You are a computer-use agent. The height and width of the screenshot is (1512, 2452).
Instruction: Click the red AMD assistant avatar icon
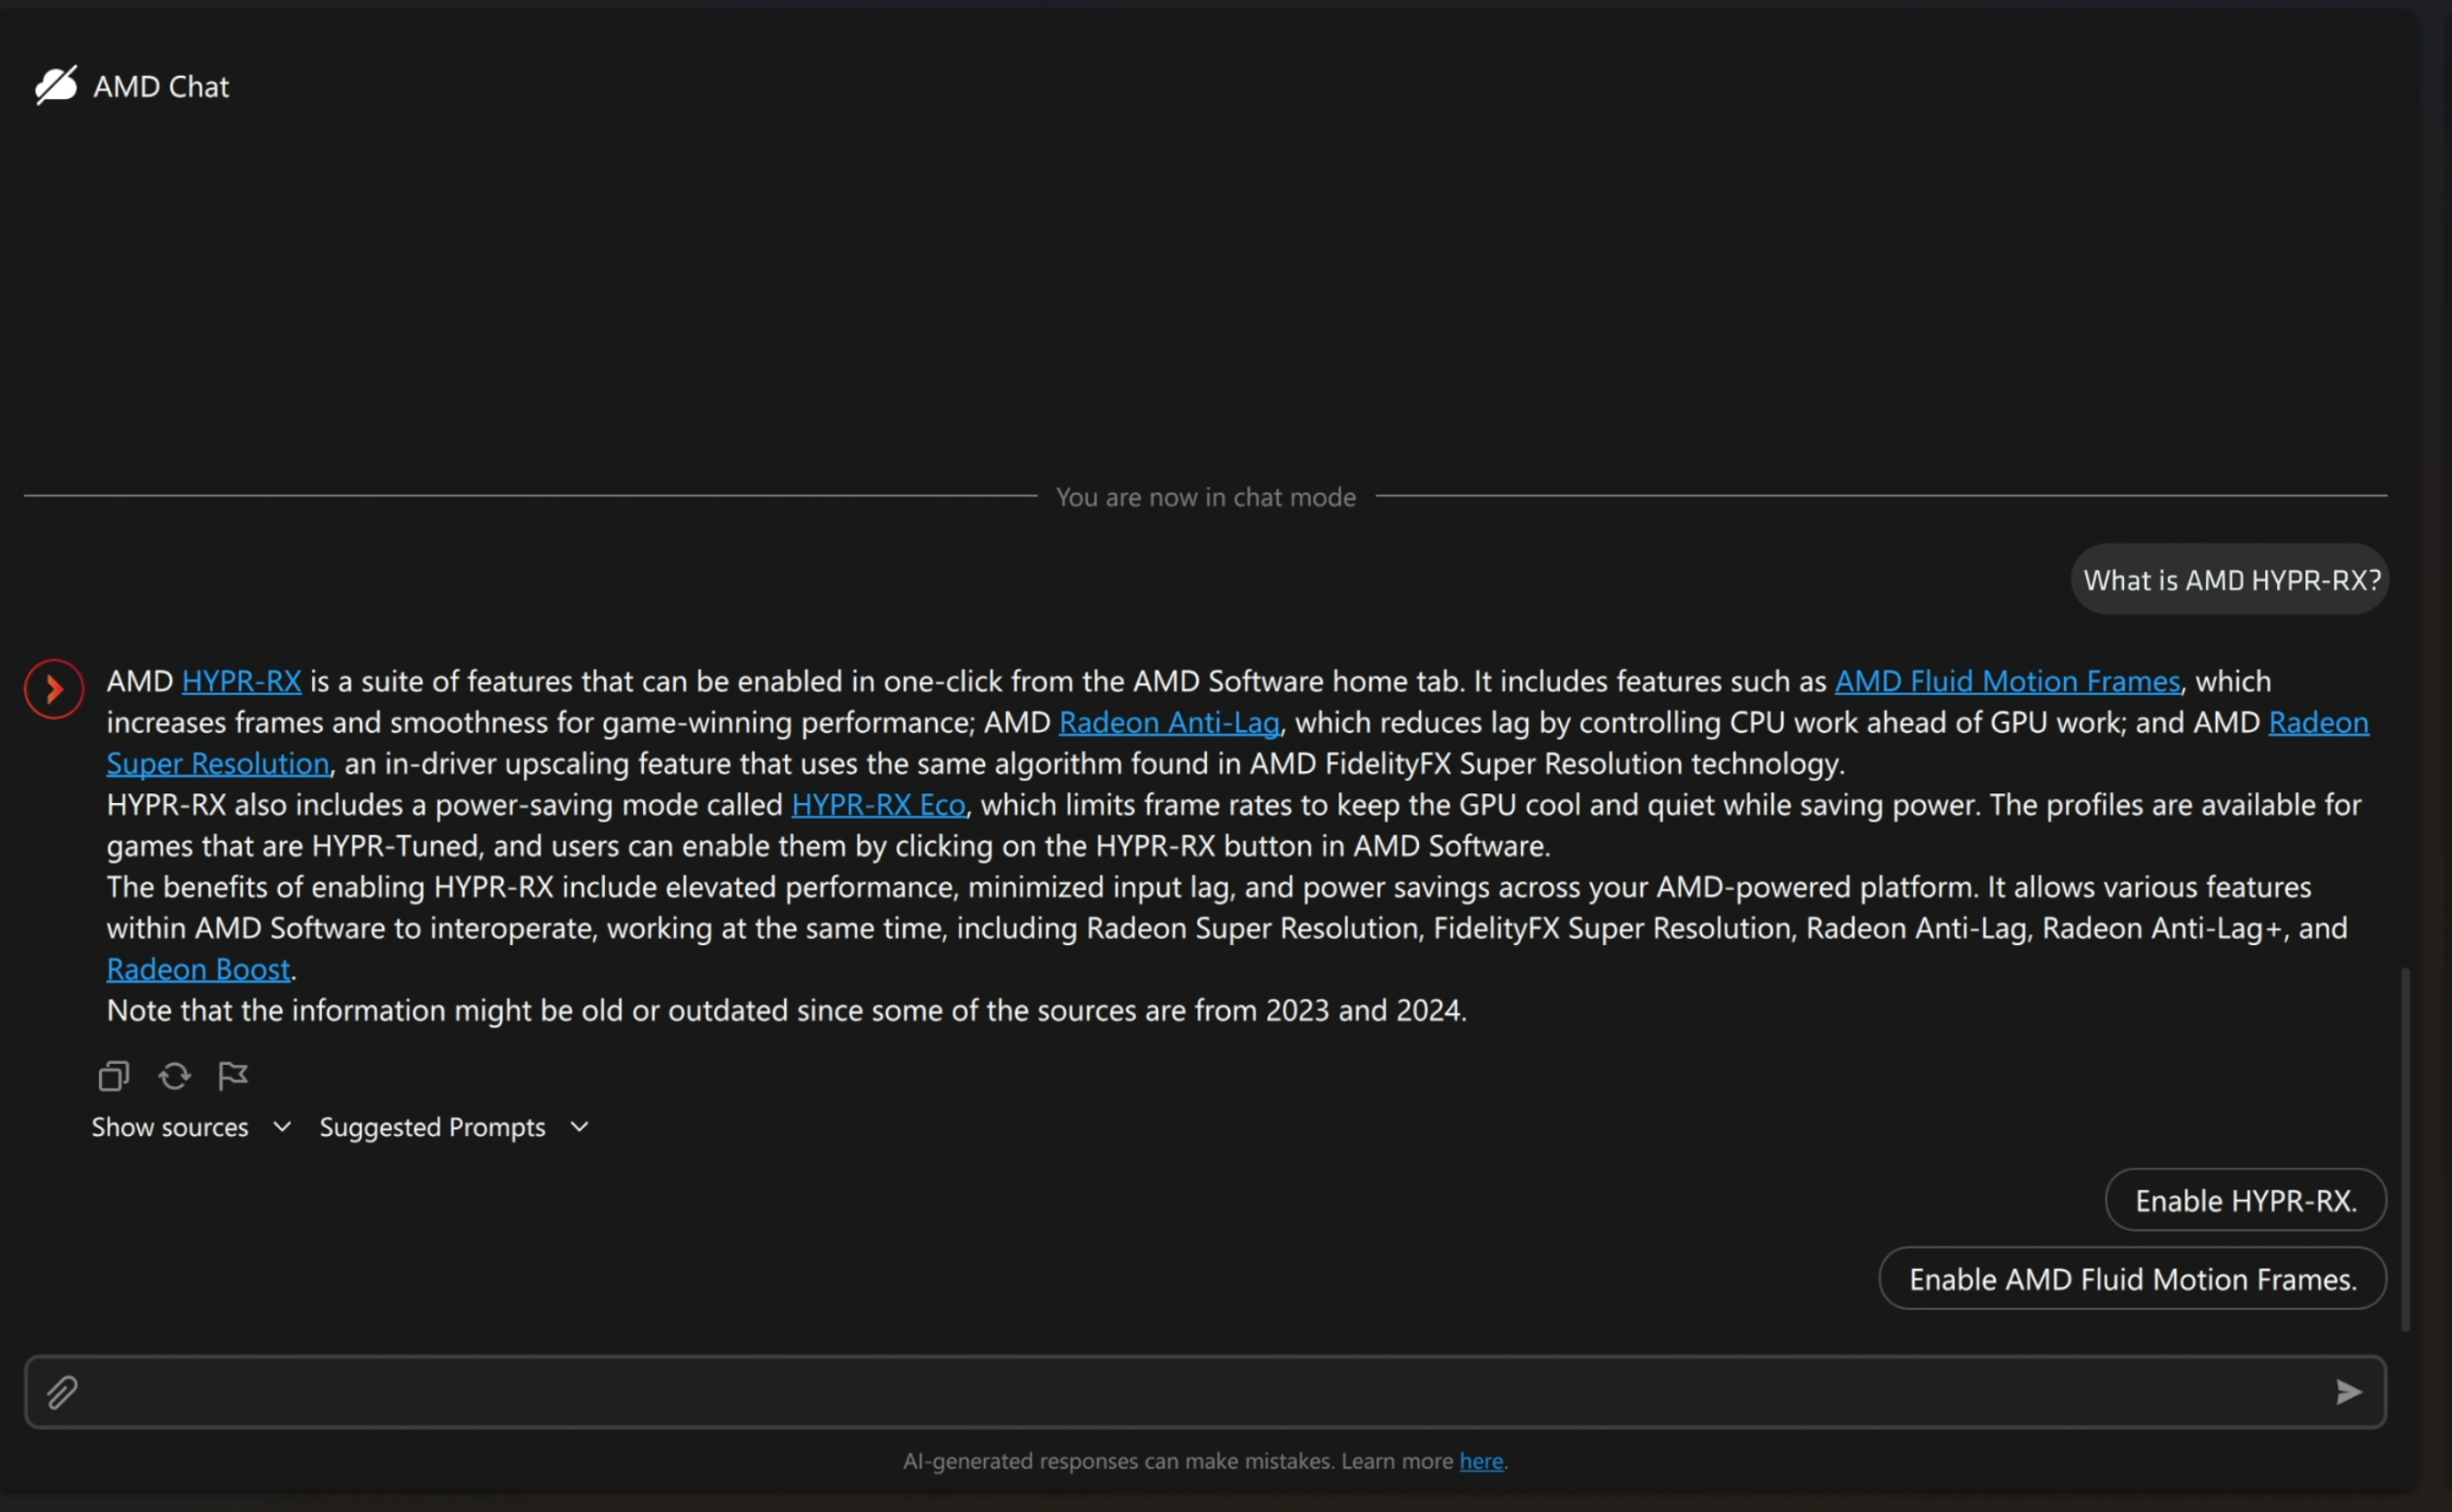[x=54, y=689]
